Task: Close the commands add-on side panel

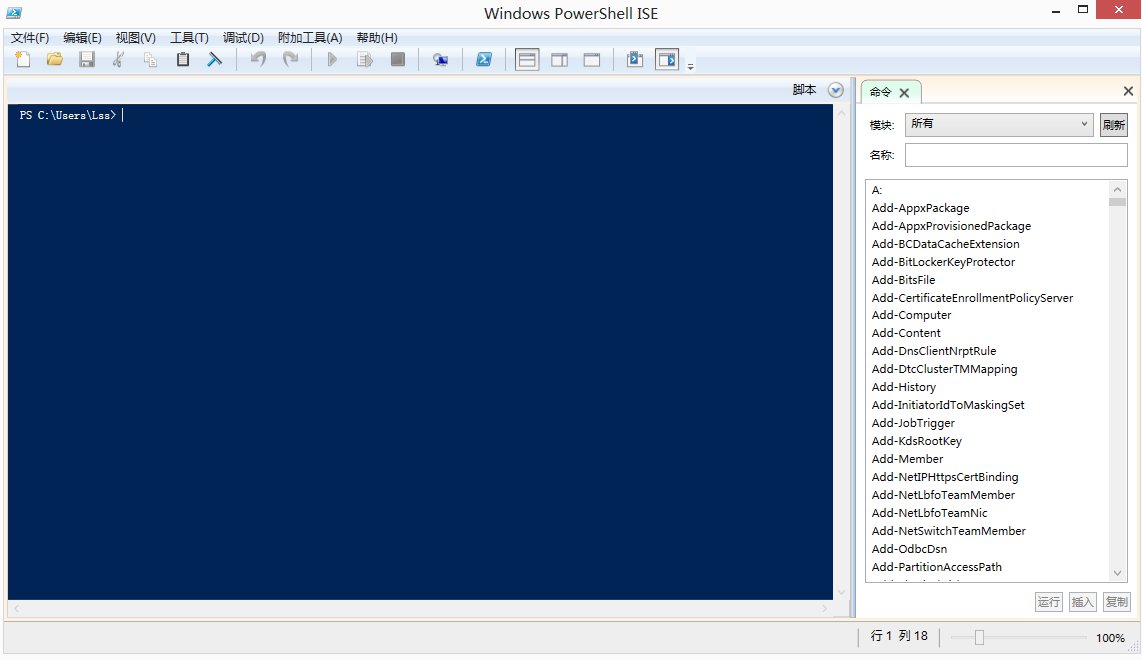Action: point(1128,91)
